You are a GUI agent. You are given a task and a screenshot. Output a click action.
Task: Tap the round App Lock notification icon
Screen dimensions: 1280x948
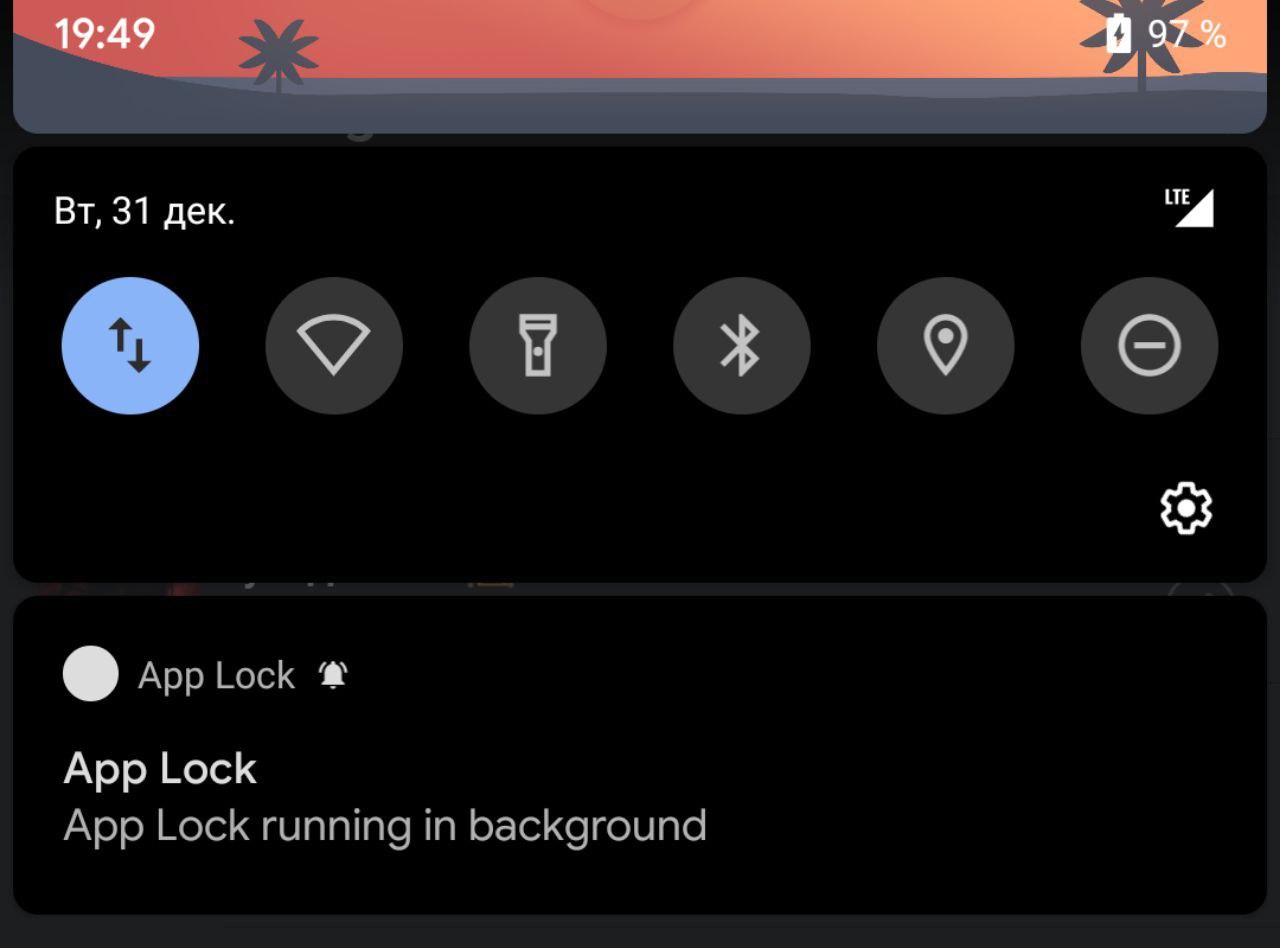point(91,674)
